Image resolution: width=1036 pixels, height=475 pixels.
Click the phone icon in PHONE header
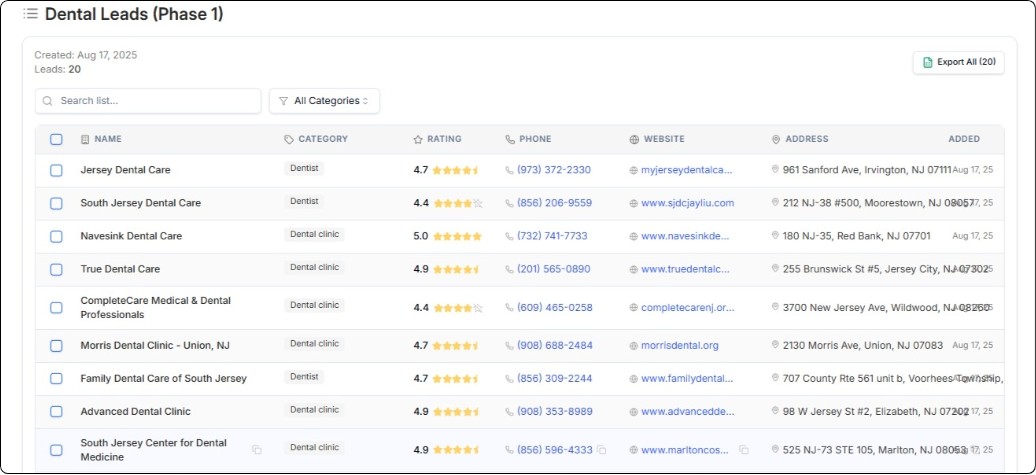pyautogui.click(x=509, y=139)
